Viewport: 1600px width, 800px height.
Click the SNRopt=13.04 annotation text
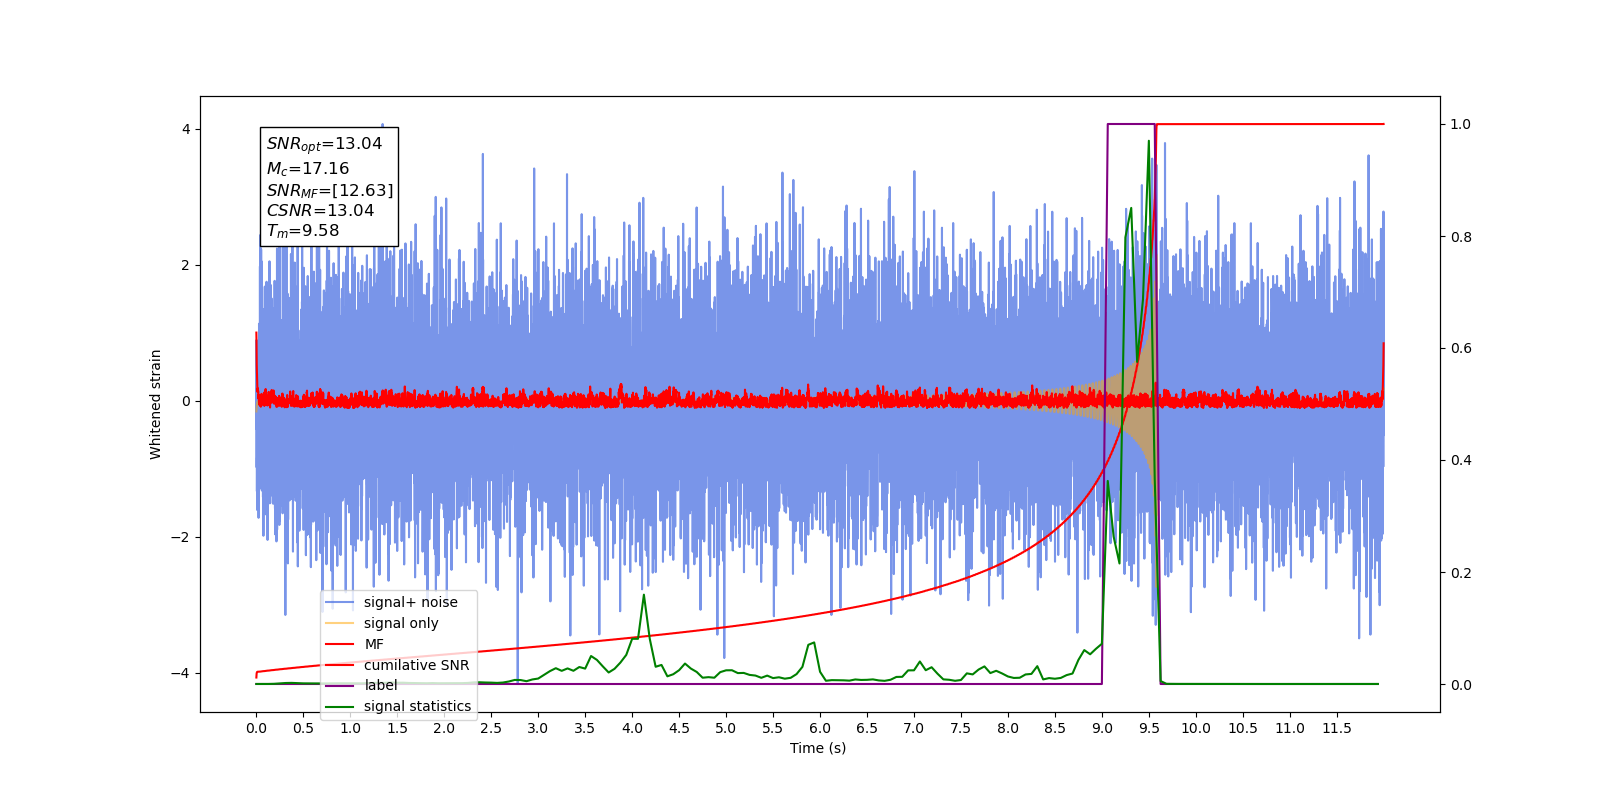[324, 145]
